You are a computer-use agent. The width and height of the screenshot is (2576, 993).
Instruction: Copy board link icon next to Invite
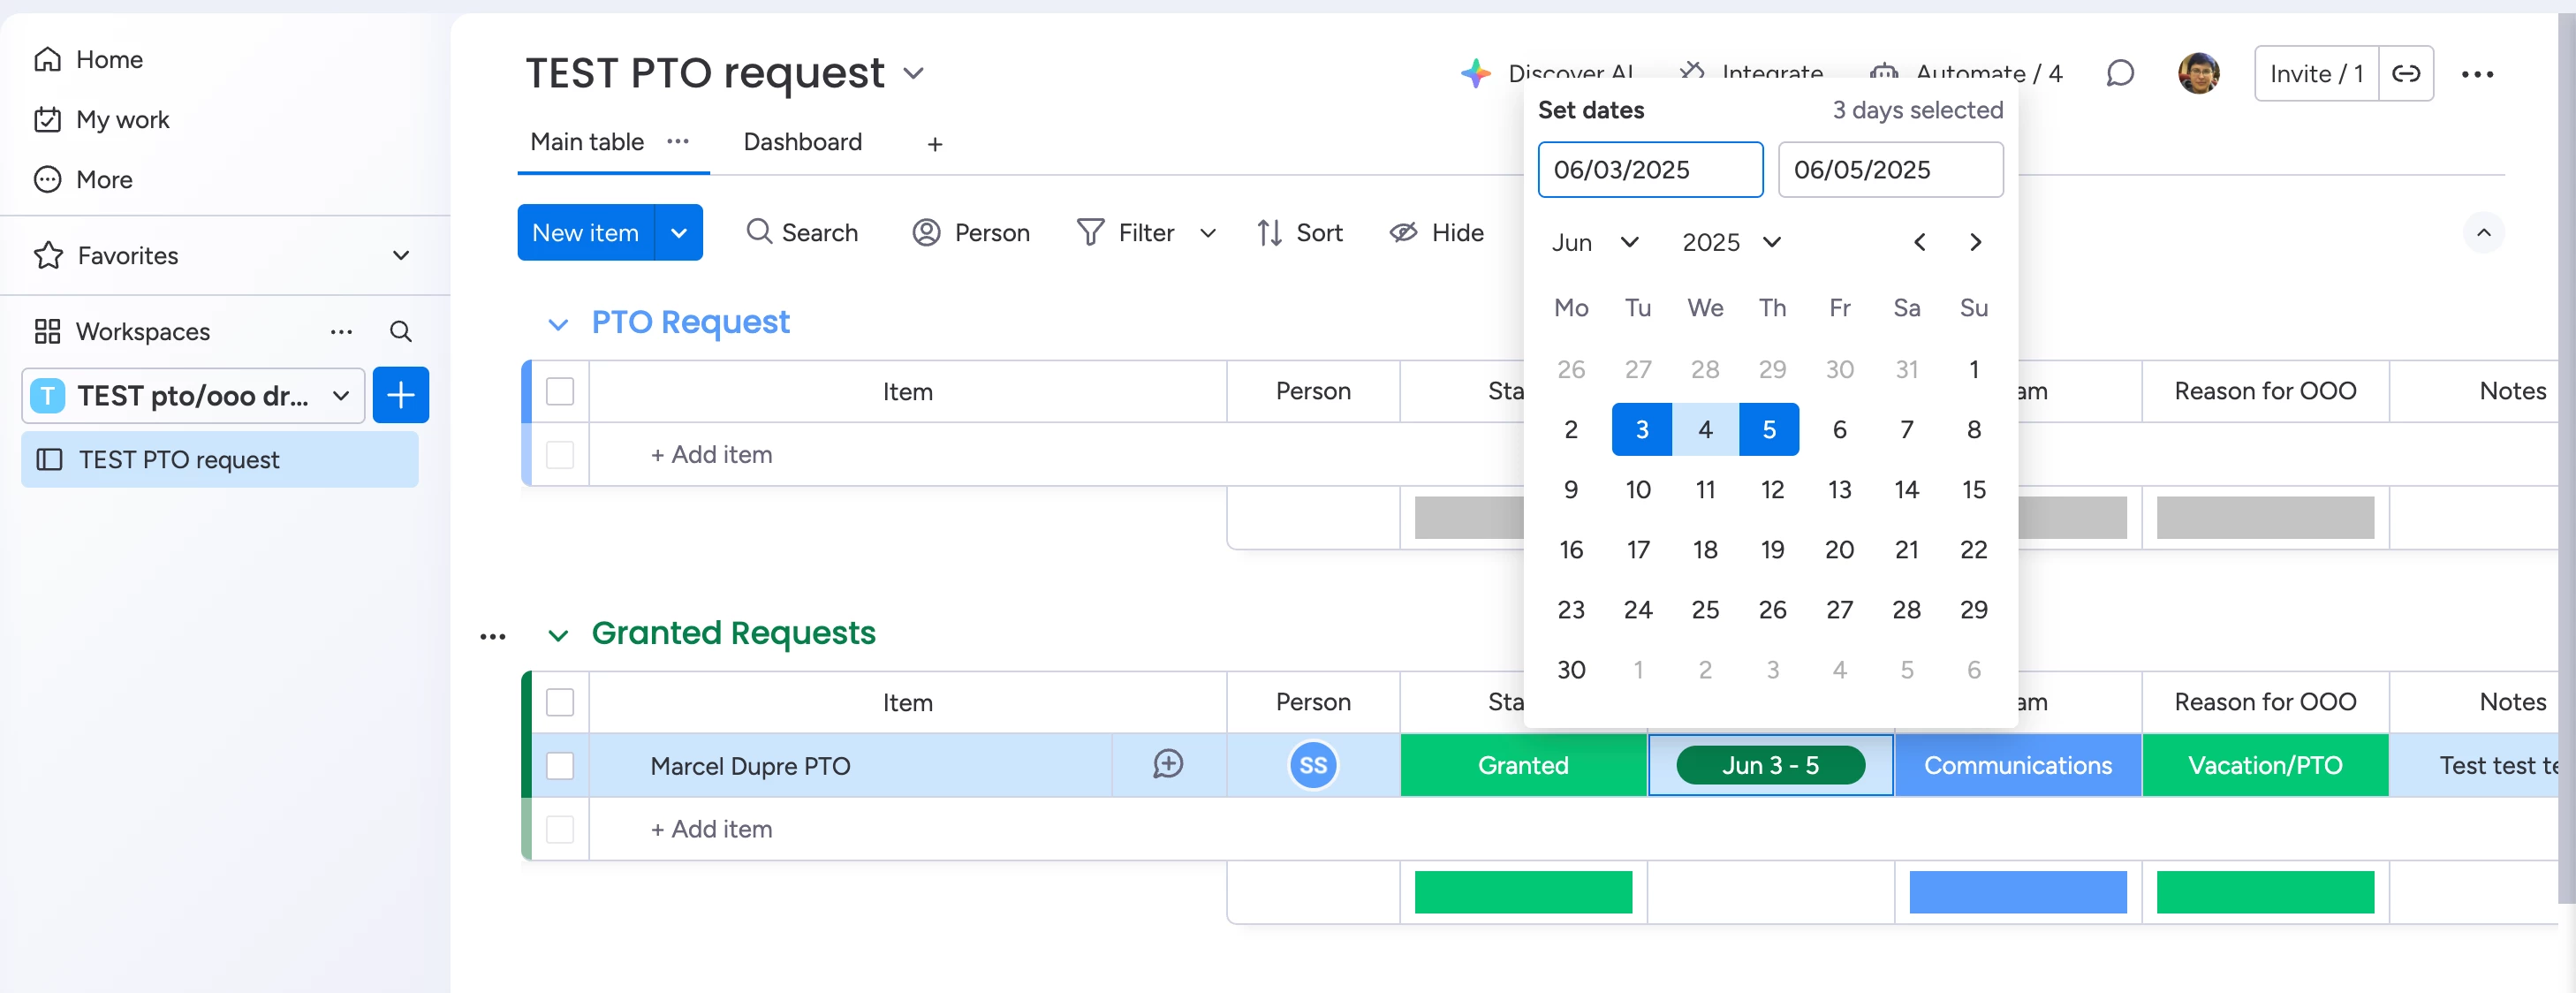[2405, 73]
